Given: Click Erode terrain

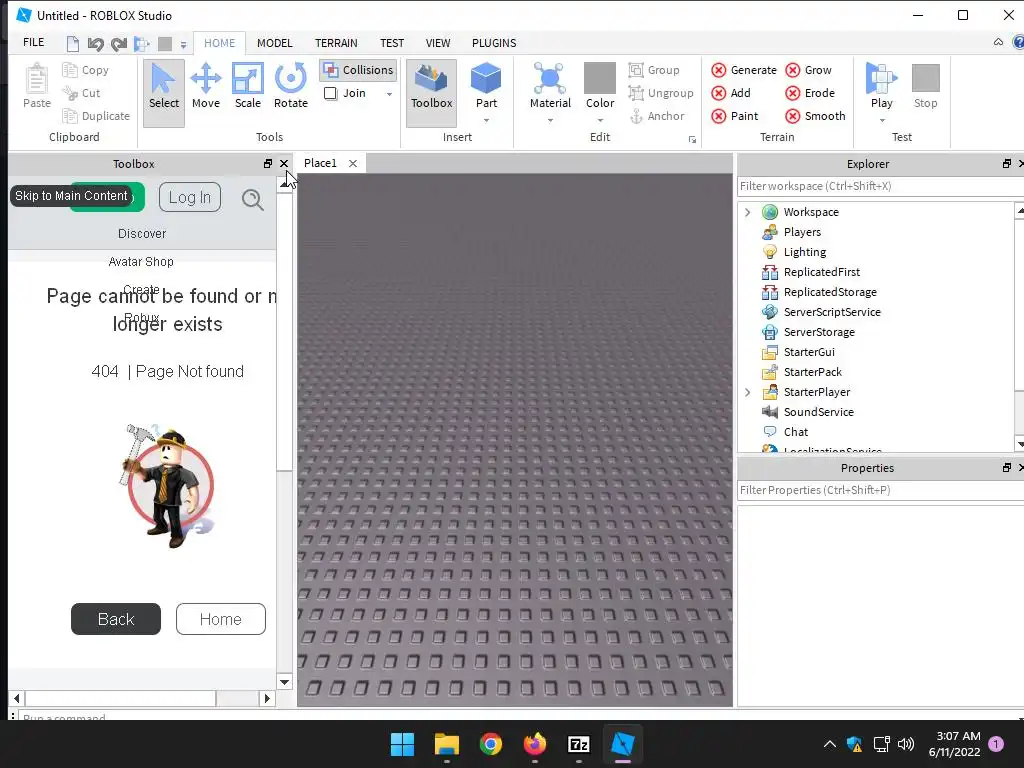Looking at the screenshot, I should point(810,93).
